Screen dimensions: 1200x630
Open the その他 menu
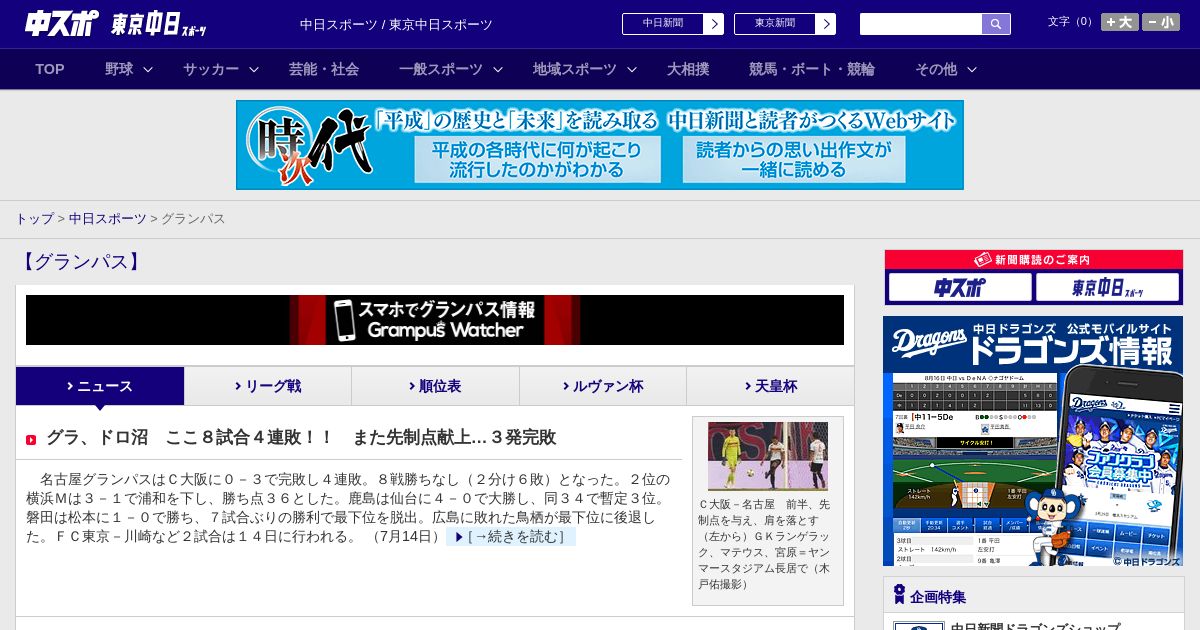[936, 69]
